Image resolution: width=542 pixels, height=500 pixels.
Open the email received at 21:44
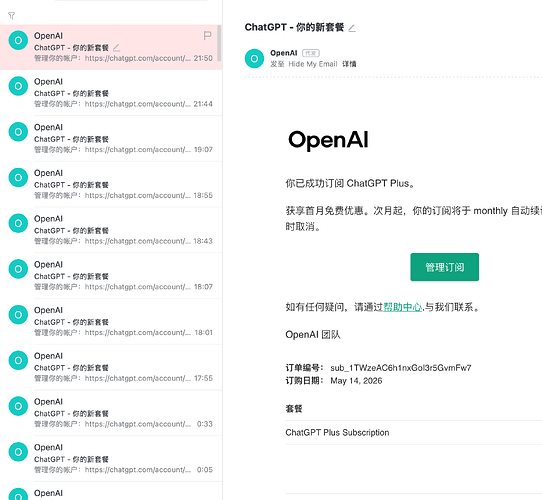point(111,93)
